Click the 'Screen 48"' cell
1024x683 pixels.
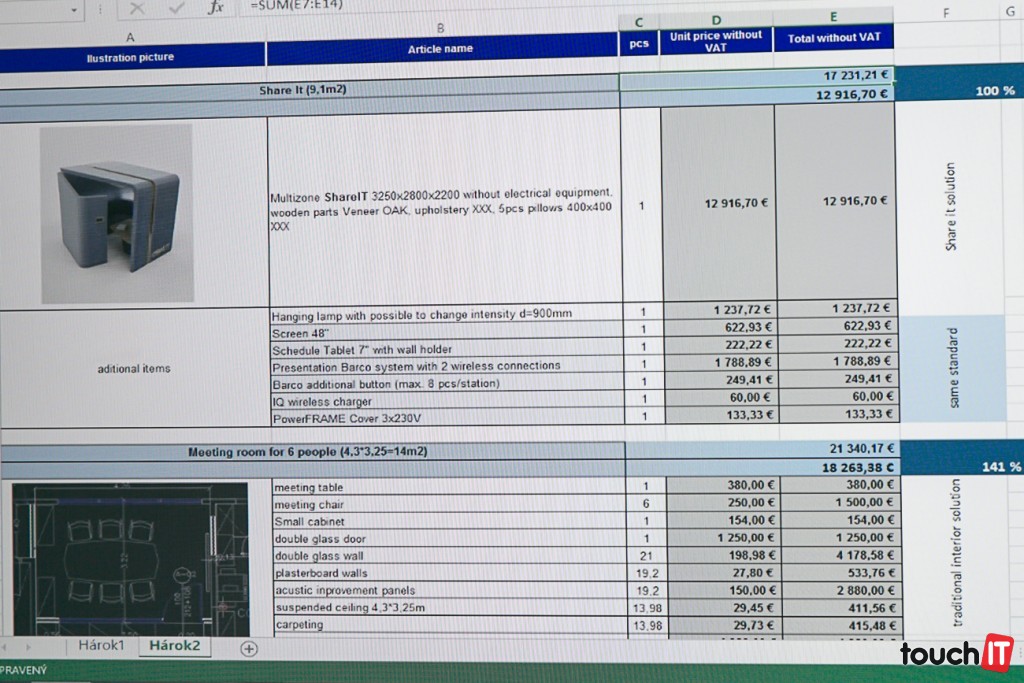(447, 332)
